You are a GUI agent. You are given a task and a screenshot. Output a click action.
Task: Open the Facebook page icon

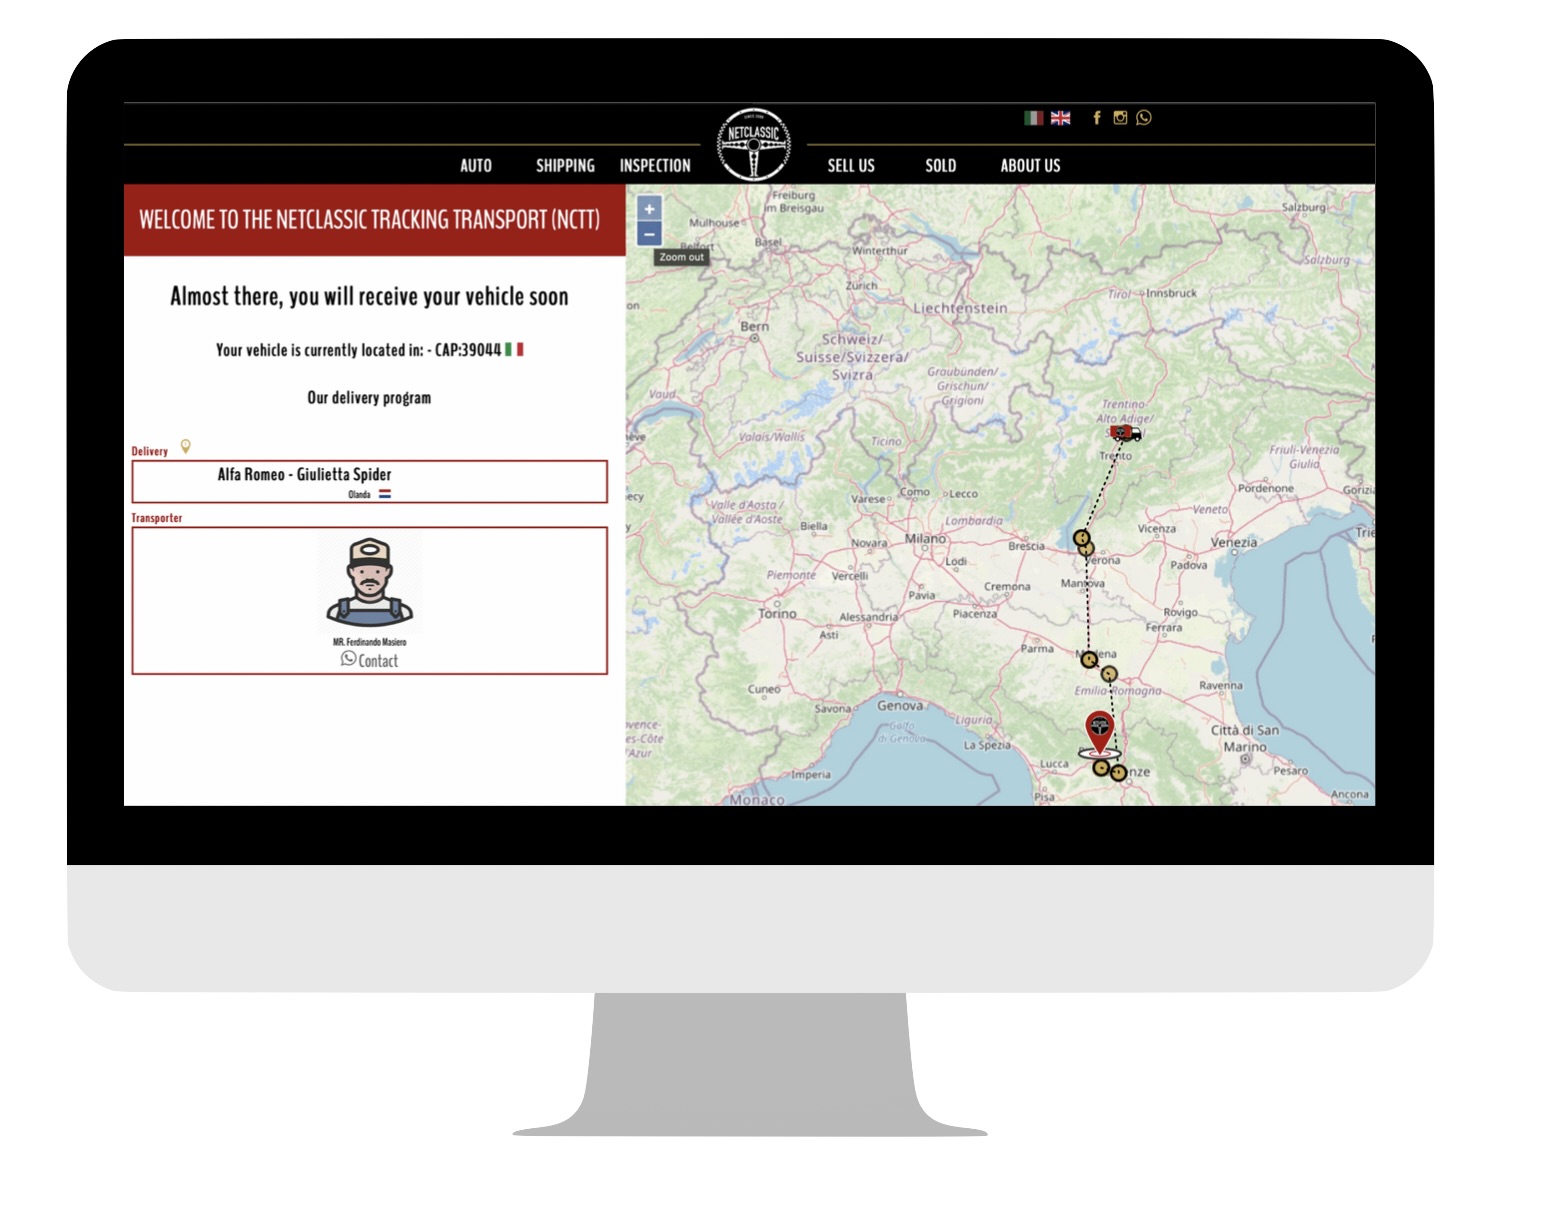[x=1097, y=118]
